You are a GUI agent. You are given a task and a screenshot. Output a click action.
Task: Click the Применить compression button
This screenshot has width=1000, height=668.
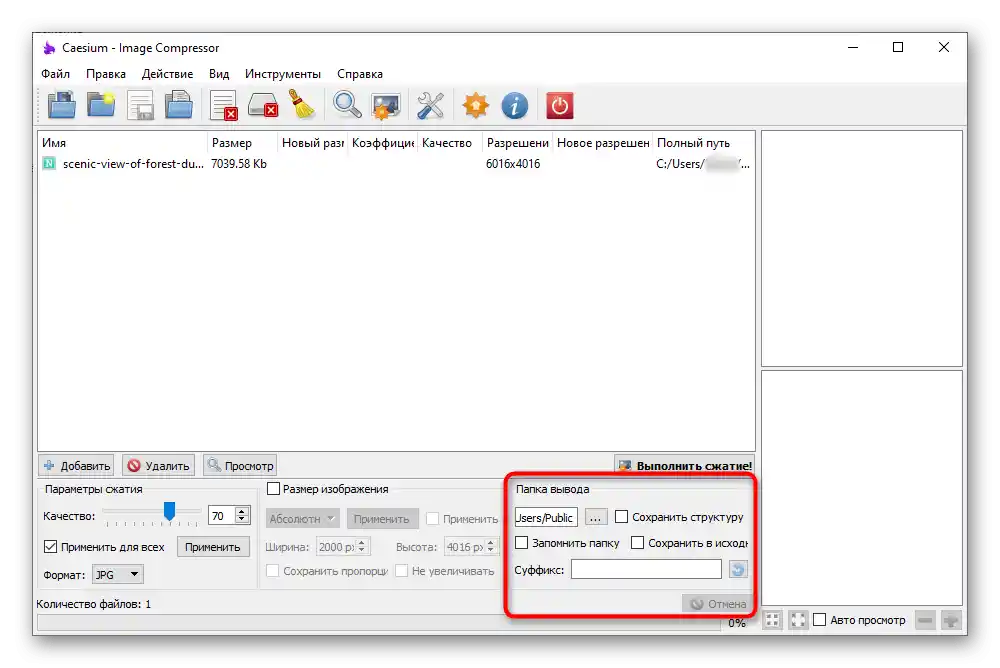pyautogui.click(x=212, y=547)
